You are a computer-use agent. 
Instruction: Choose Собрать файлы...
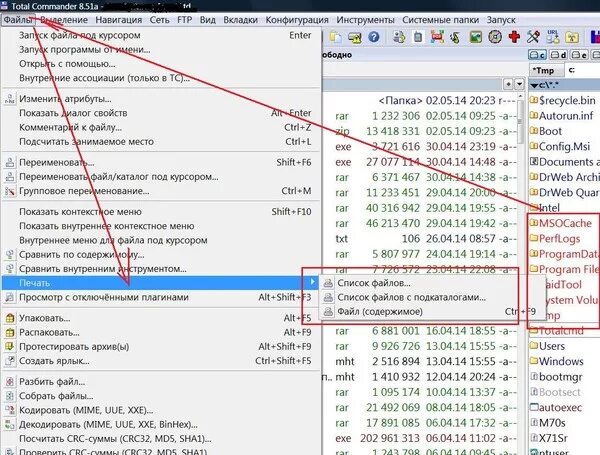(x=161, y=396)
